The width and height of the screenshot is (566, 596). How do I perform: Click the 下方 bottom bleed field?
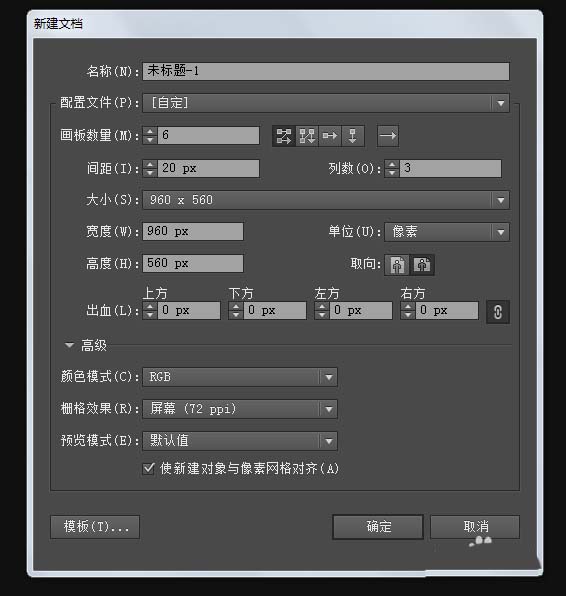point(275,311)
